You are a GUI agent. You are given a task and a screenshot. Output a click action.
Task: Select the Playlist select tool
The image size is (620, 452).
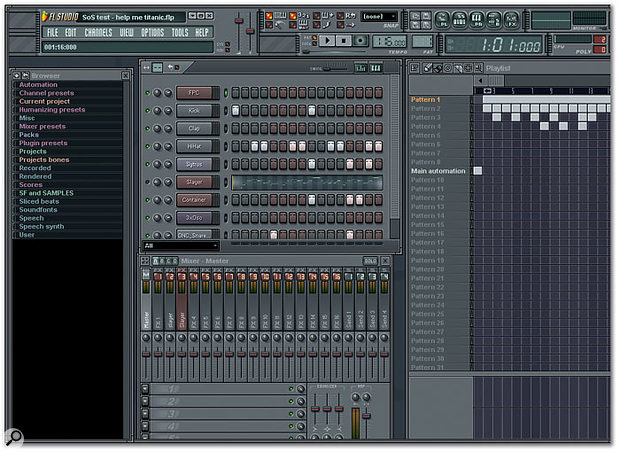tap(468, 68)
